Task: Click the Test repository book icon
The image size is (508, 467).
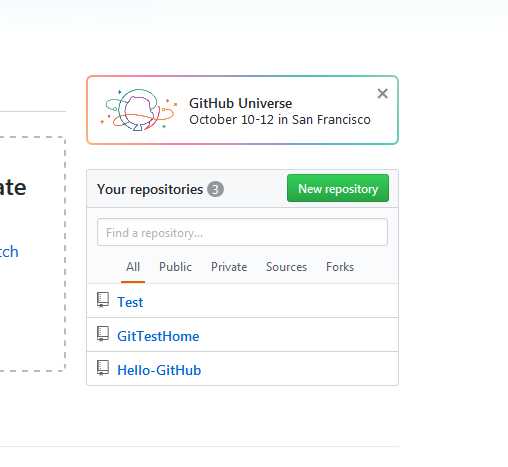Action: click(103, 300)
